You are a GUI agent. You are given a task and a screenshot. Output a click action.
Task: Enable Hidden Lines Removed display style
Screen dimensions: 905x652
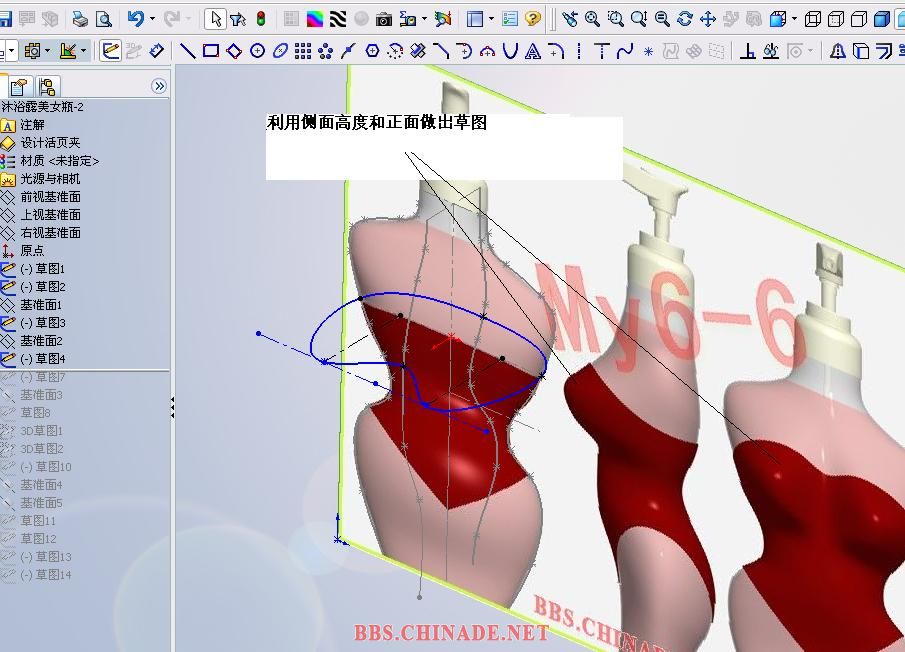(x=859, y=20)
